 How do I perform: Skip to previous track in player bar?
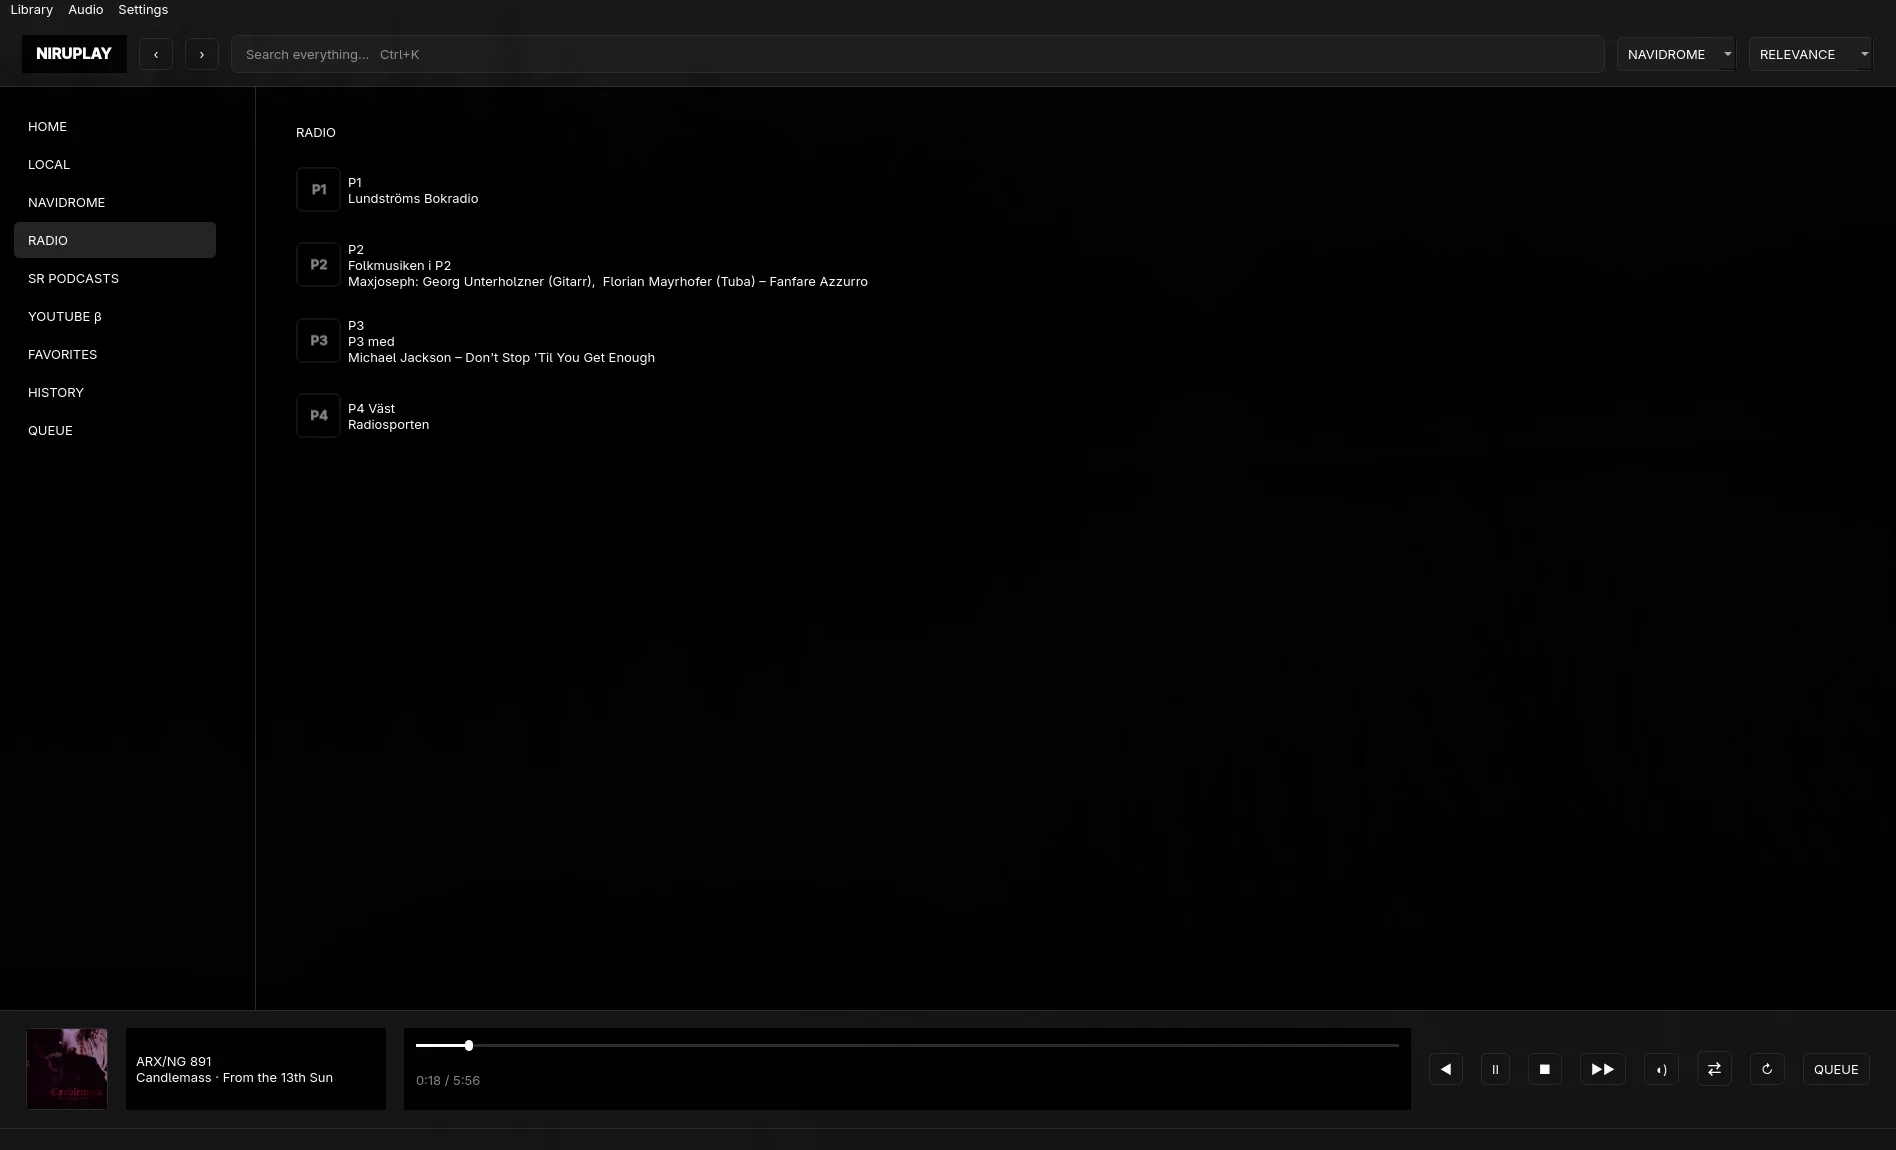(x=1446, y=1069)
